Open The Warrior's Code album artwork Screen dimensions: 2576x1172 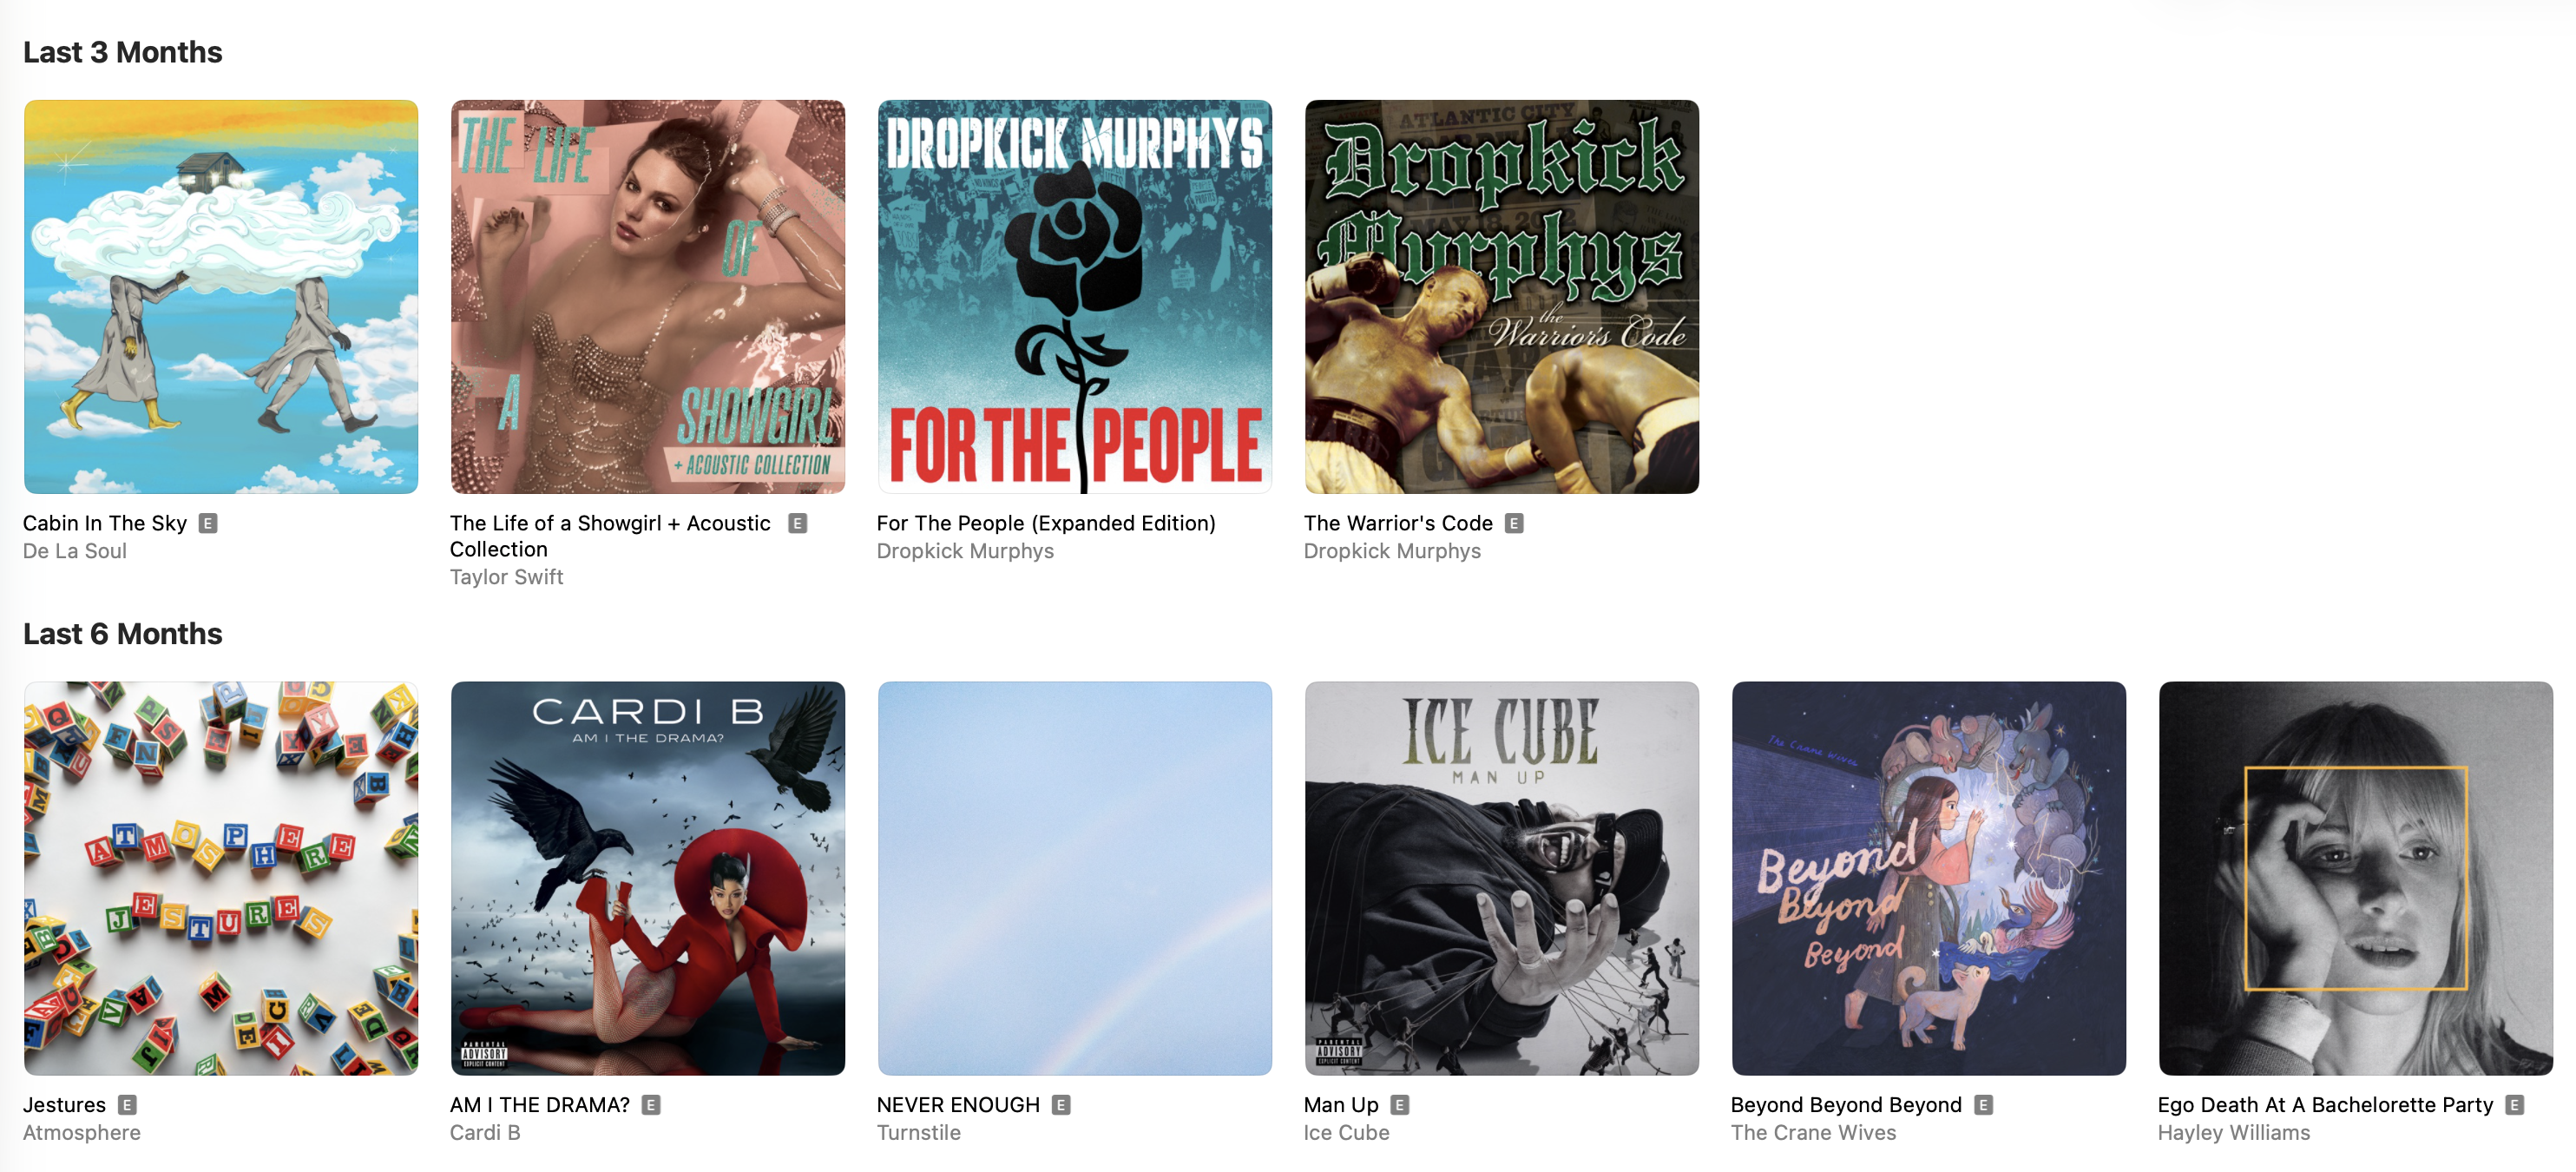[1502, 296]
